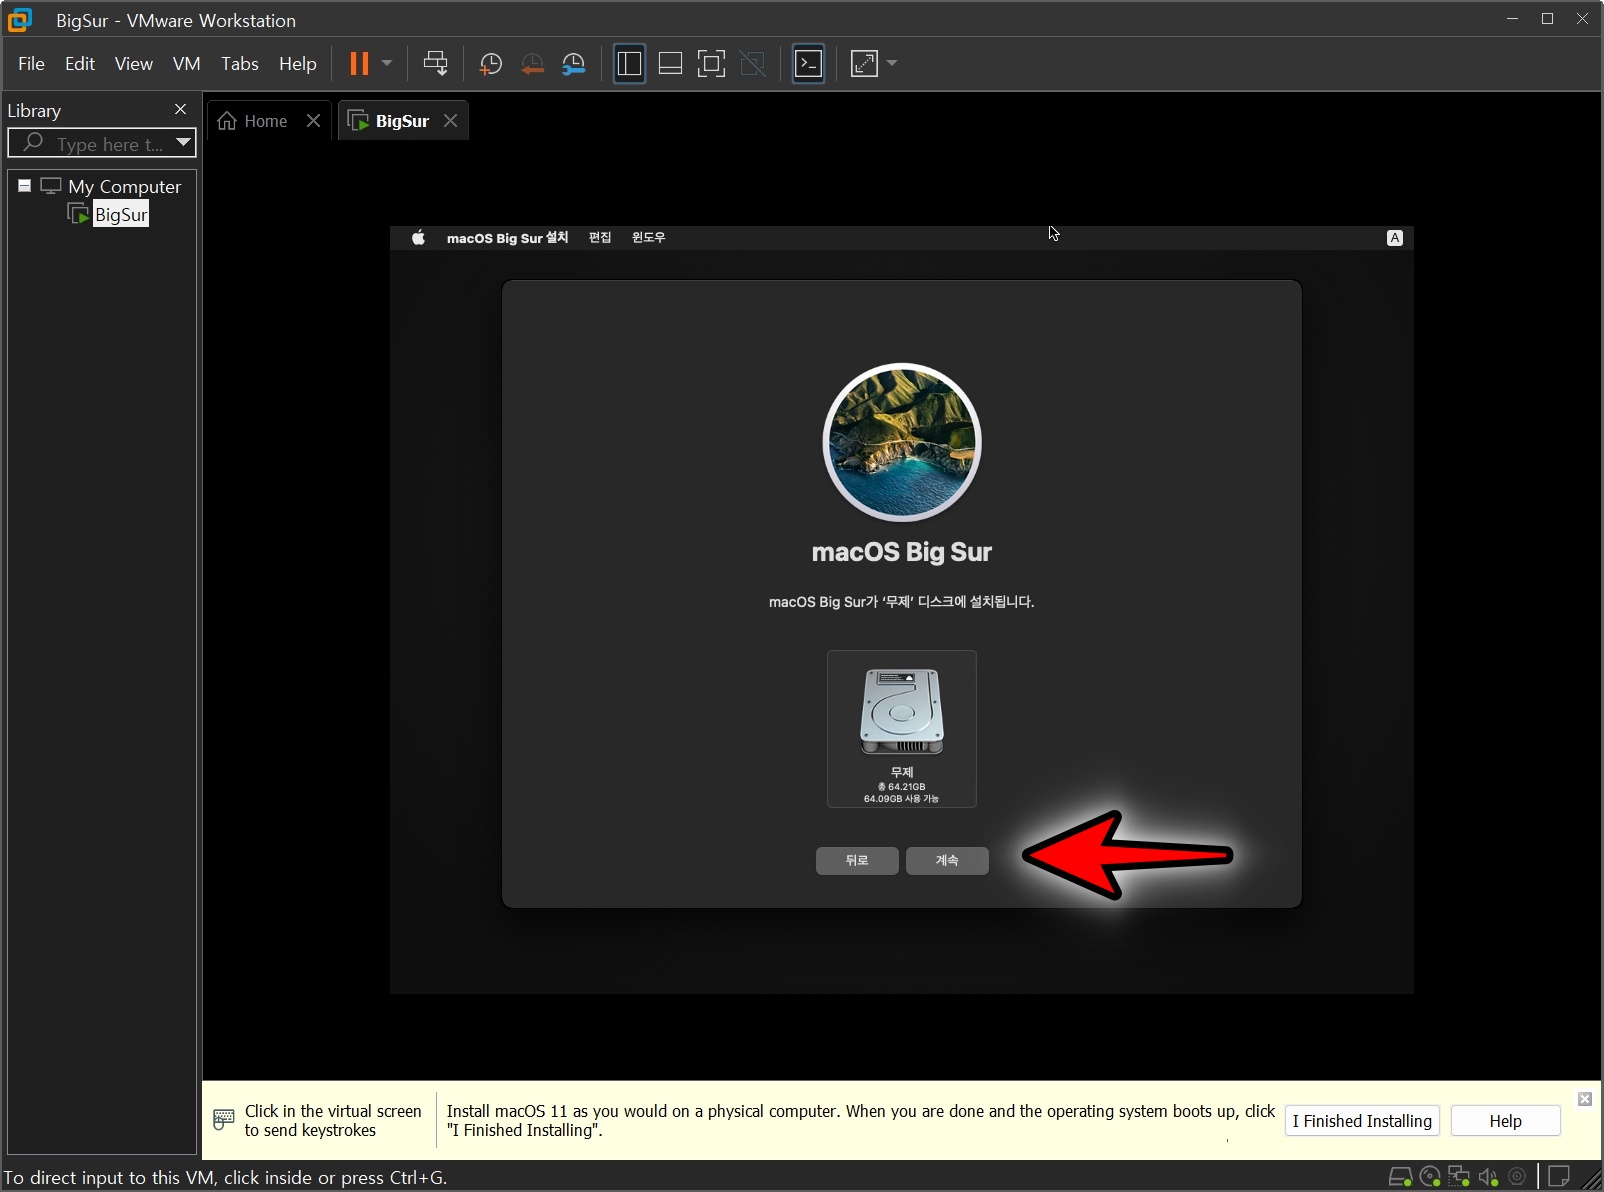The width and height of the screenshot is (1604, 1192).
Task: Dismiss the install hint bar
Action: 1585,1099
